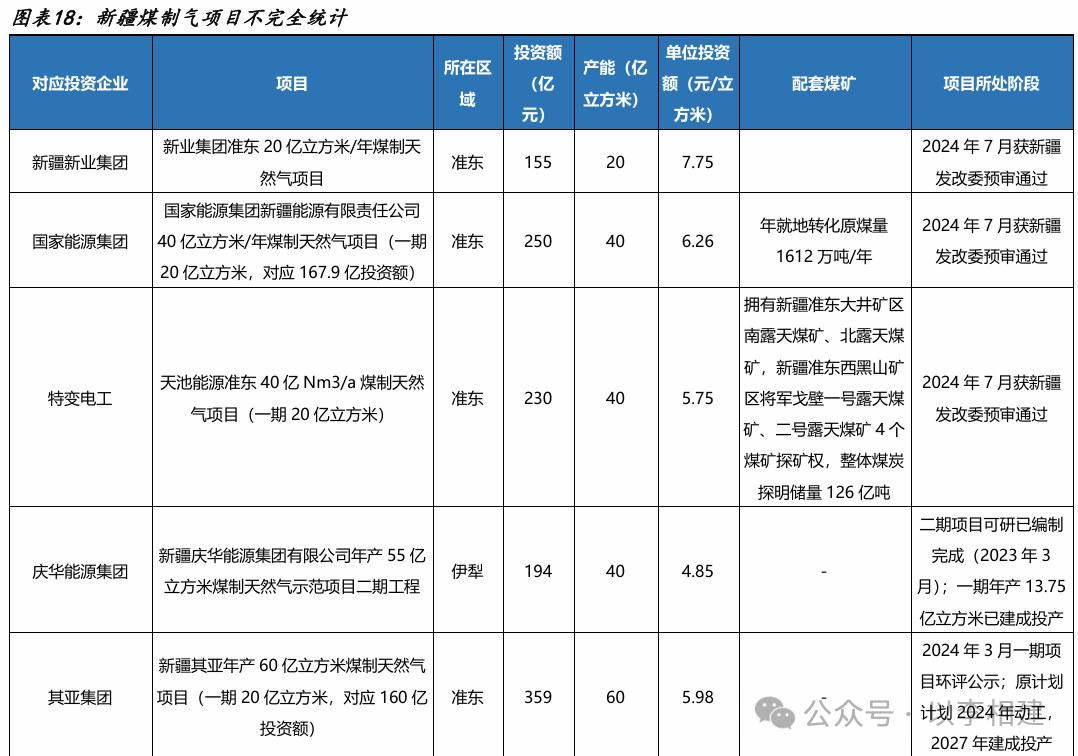1078x756 pixels.
Task: Click stage cell in 新疆新业集团 row
Action: point(991,162)
